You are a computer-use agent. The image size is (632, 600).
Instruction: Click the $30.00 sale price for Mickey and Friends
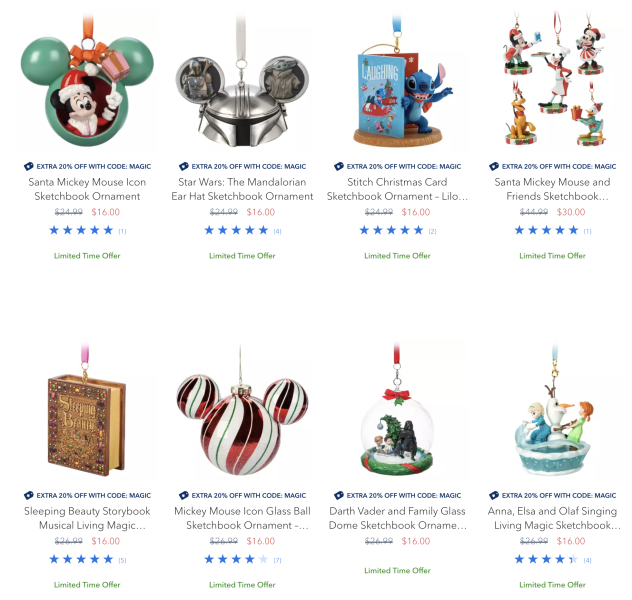point(571,212)
